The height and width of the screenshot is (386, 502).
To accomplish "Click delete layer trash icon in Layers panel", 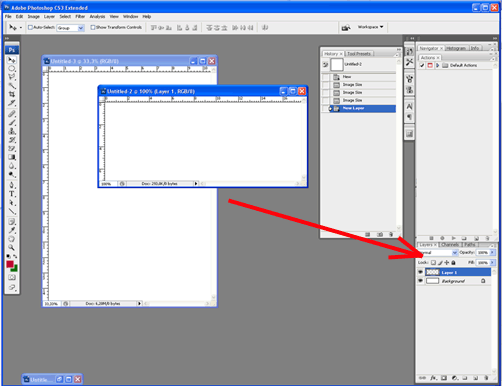I will pos(486,378).
